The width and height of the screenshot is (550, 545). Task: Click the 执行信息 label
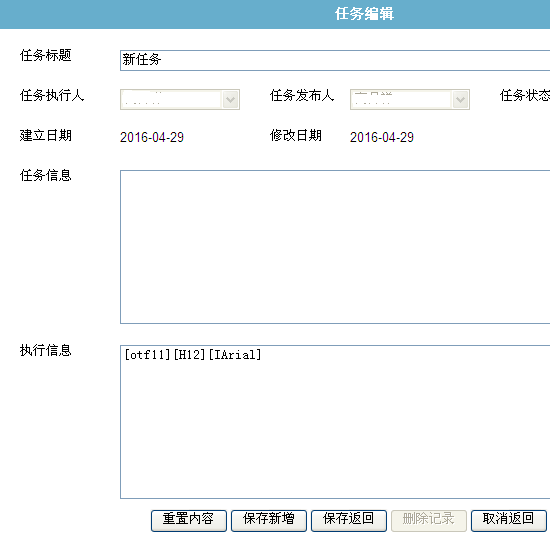pos(46,350)
